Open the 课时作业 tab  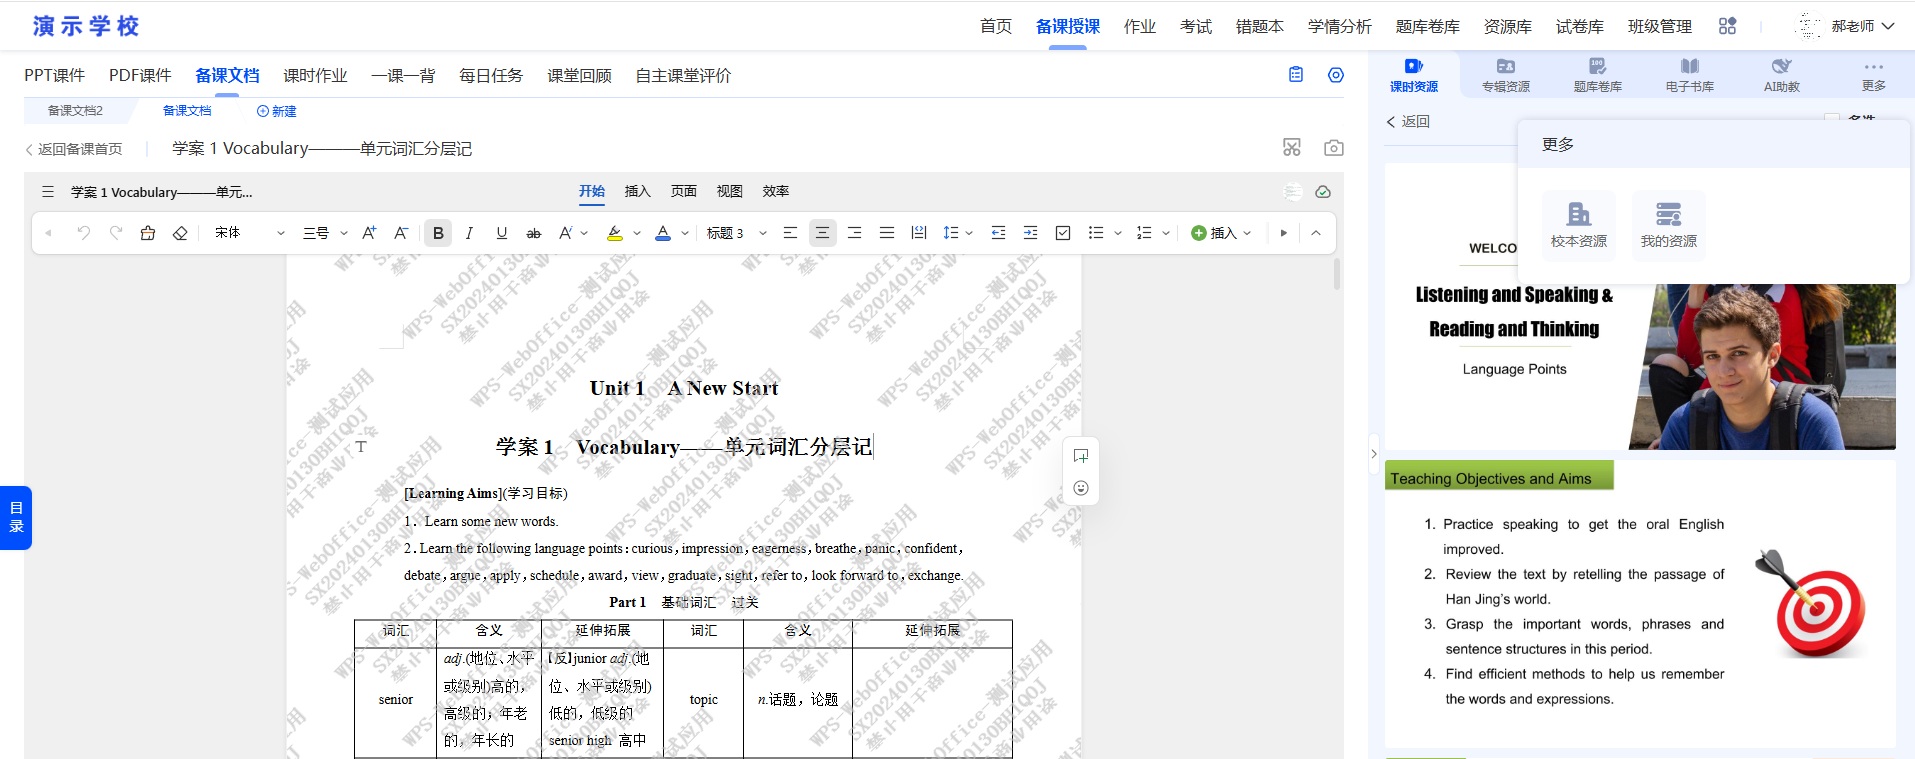(x=315, y=76)
